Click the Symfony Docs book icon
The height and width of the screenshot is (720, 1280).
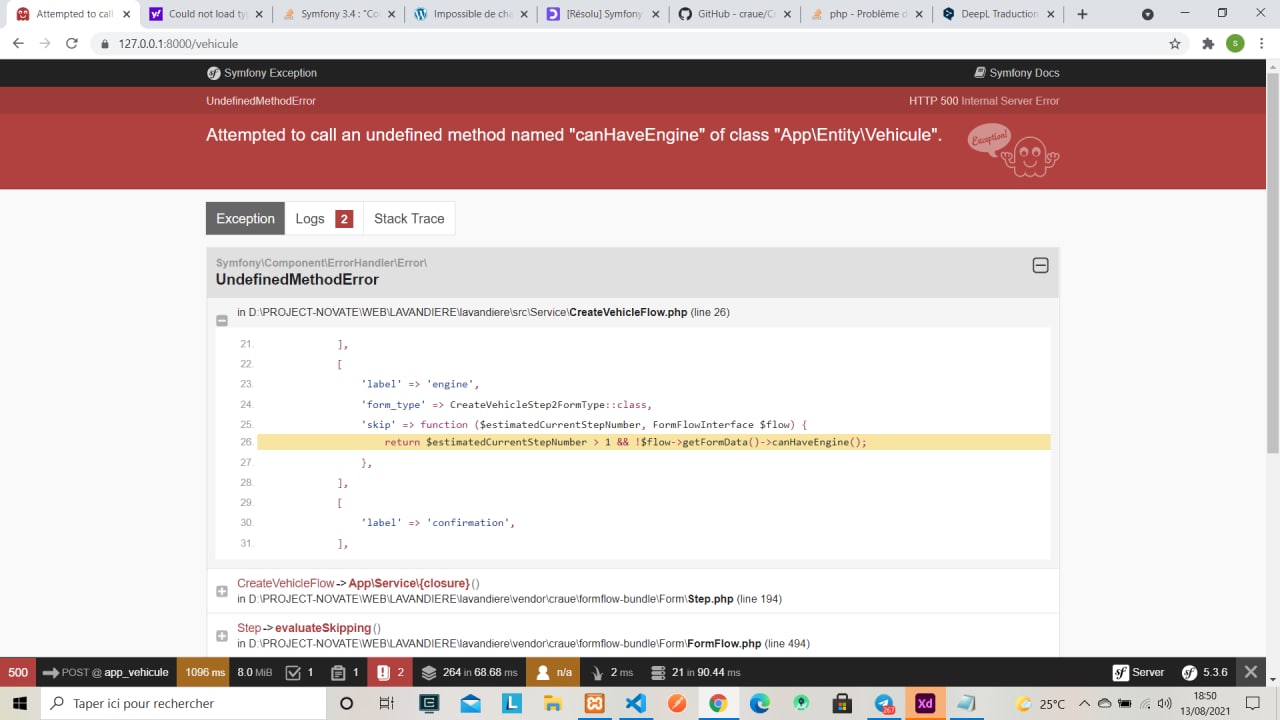click(x=980, y=73)
